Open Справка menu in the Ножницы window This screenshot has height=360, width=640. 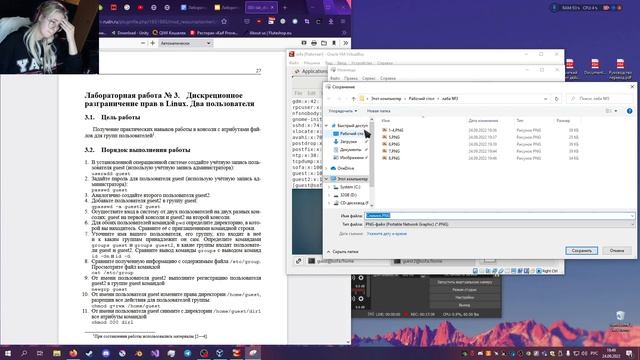click(388, 78)
